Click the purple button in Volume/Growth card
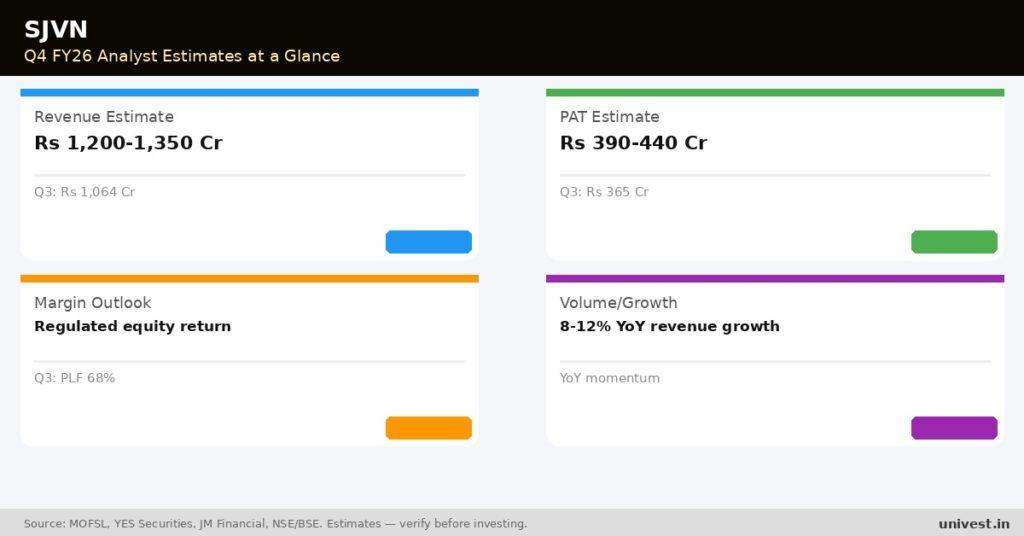1024x536 pixels. click(954, 428)
